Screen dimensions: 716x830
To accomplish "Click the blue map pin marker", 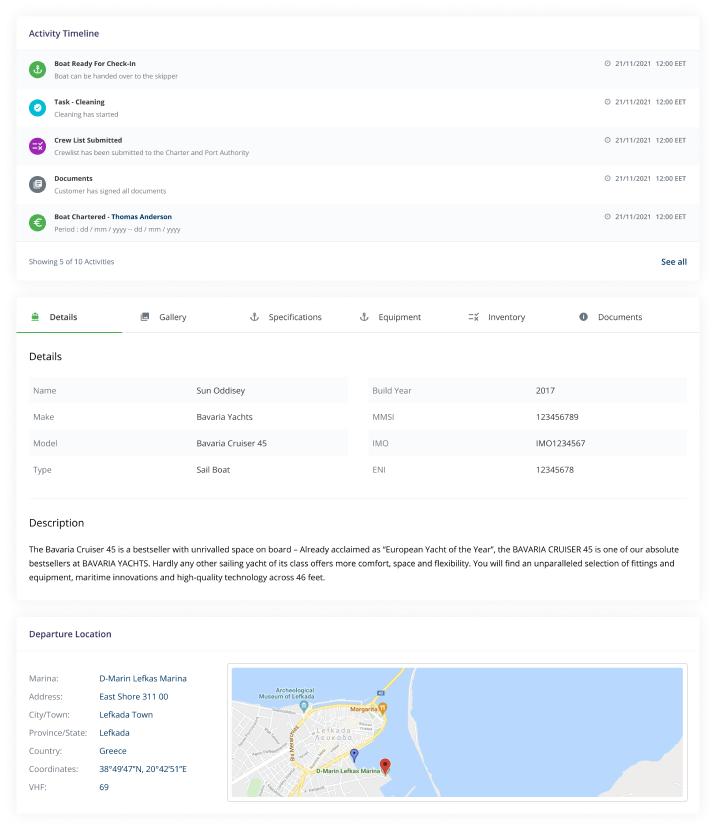I will point(353,755).
